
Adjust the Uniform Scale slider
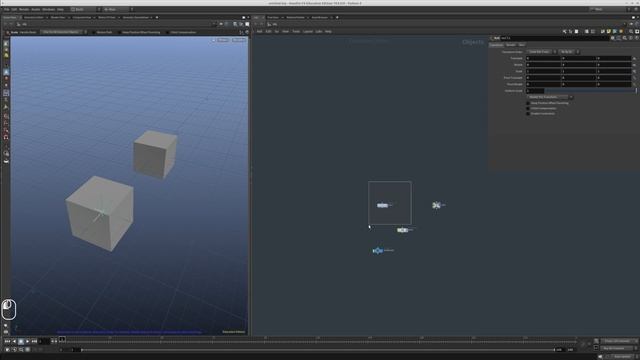click(590, 91)
